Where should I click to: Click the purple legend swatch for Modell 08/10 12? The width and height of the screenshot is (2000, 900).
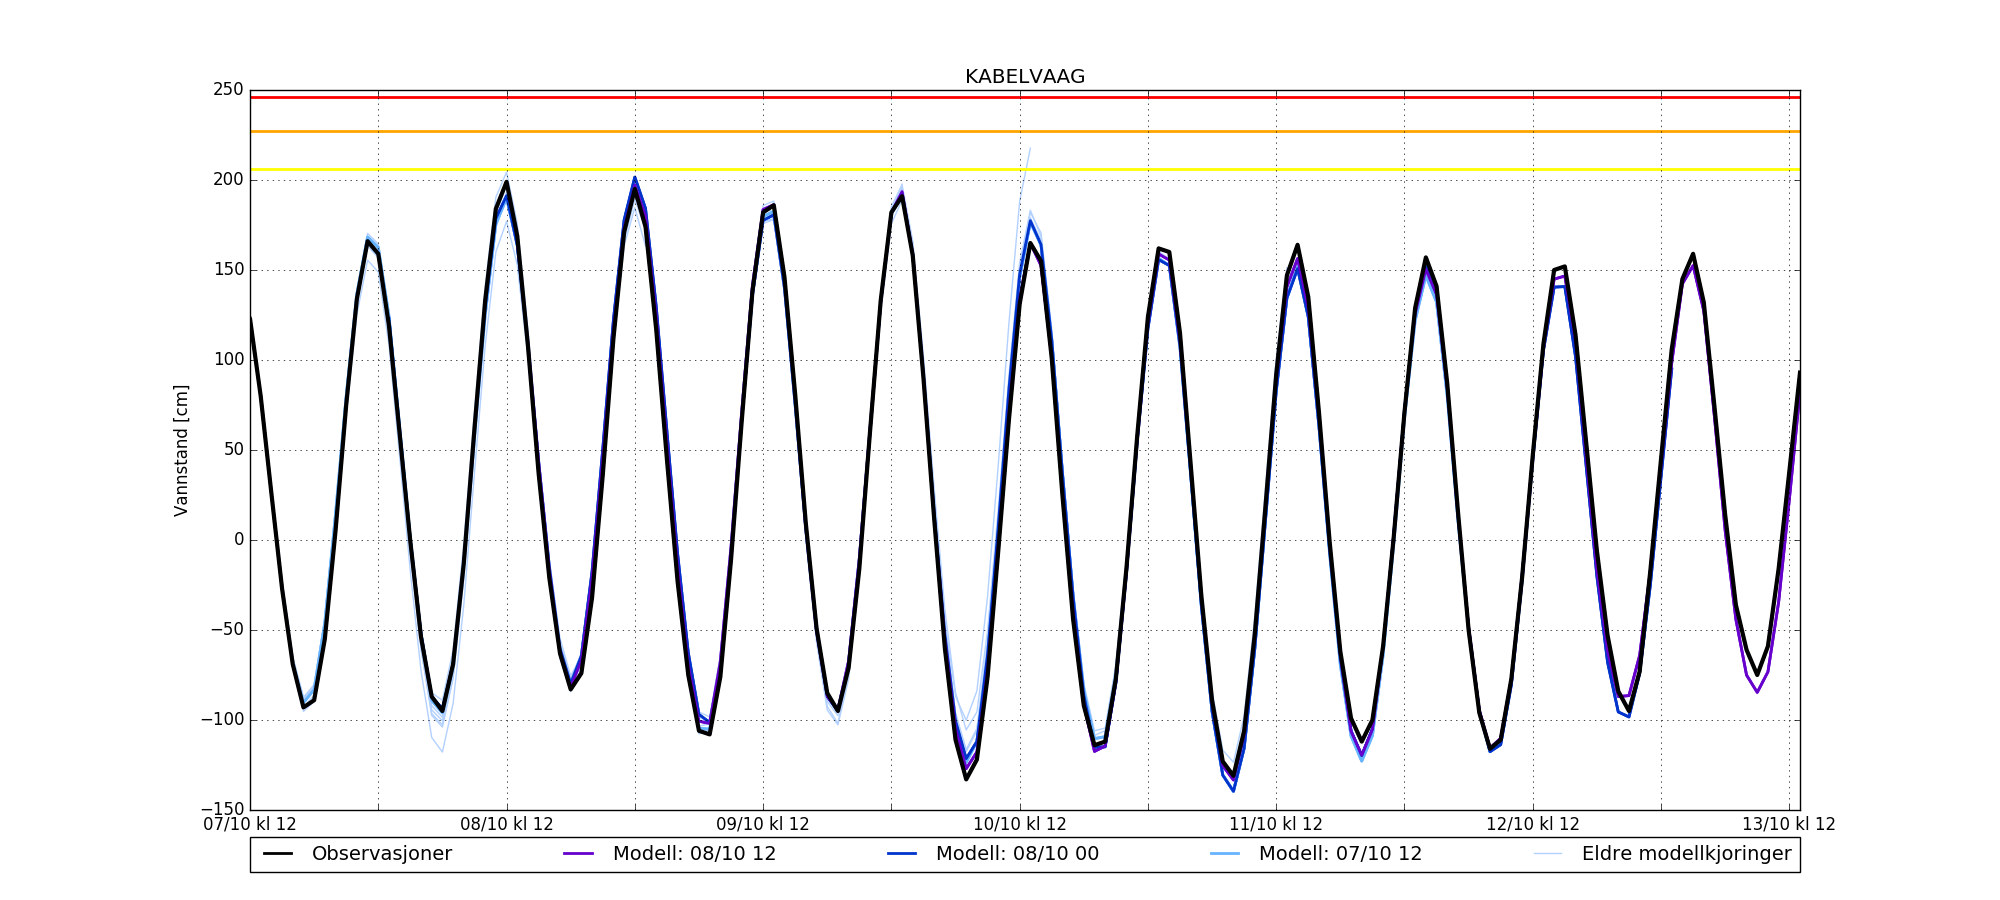(579, 854)
